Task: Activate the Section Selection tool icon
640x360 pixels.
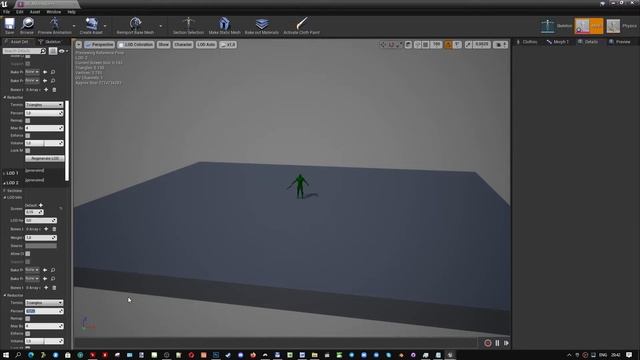Action: click(188, 24)
